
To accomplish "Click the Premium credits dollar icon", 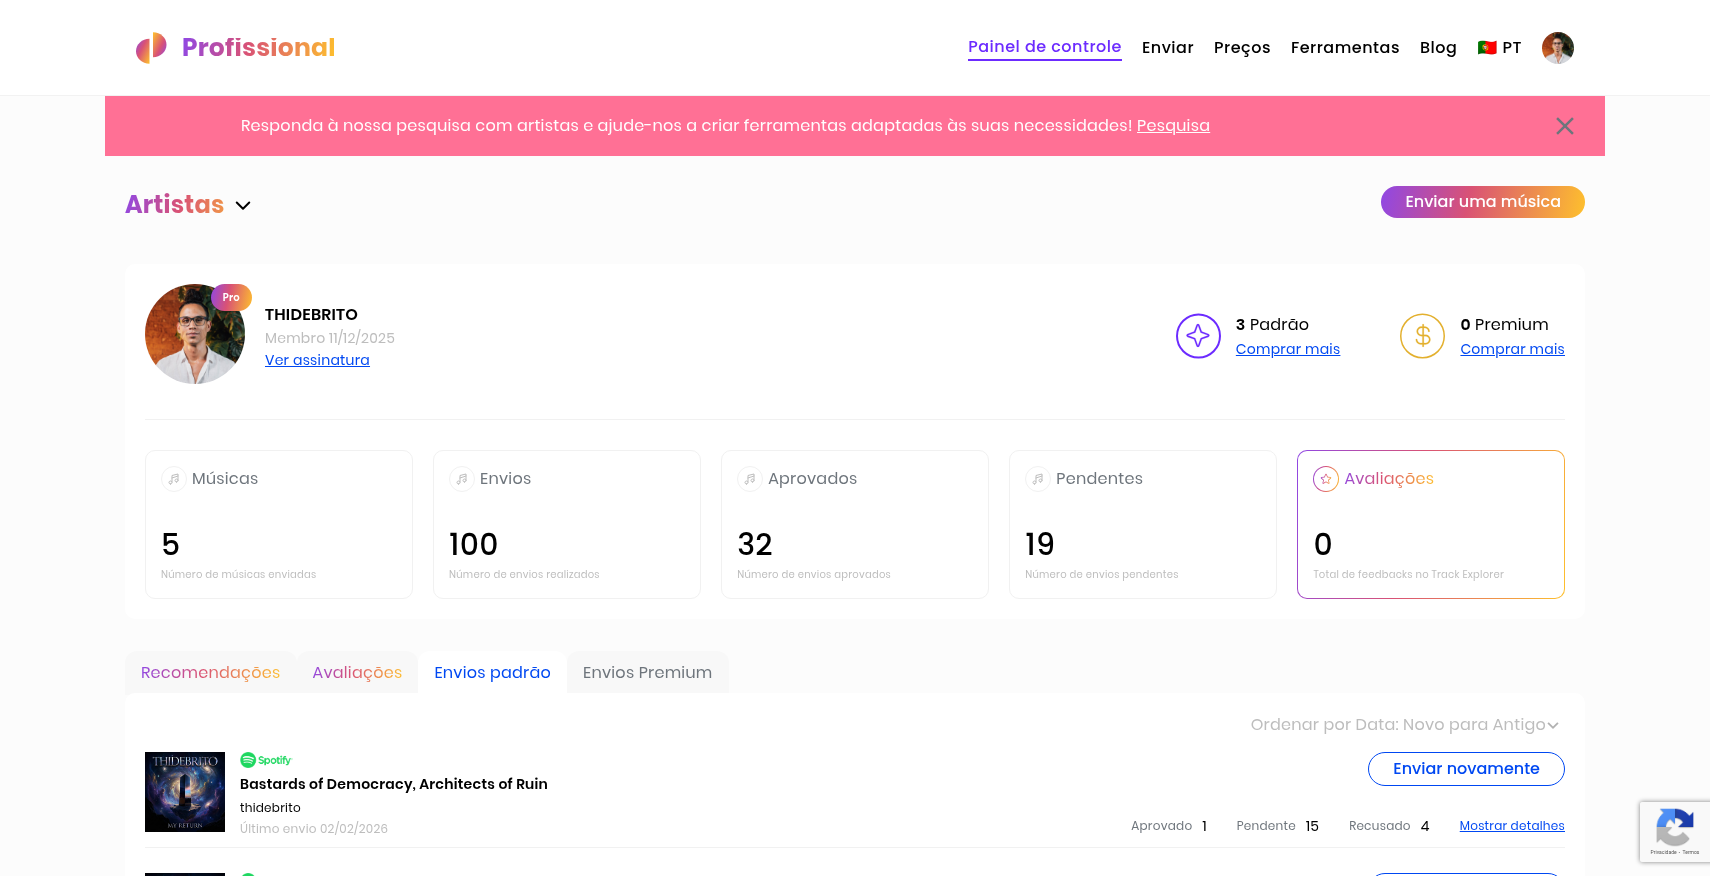I will coord(1422,336).
